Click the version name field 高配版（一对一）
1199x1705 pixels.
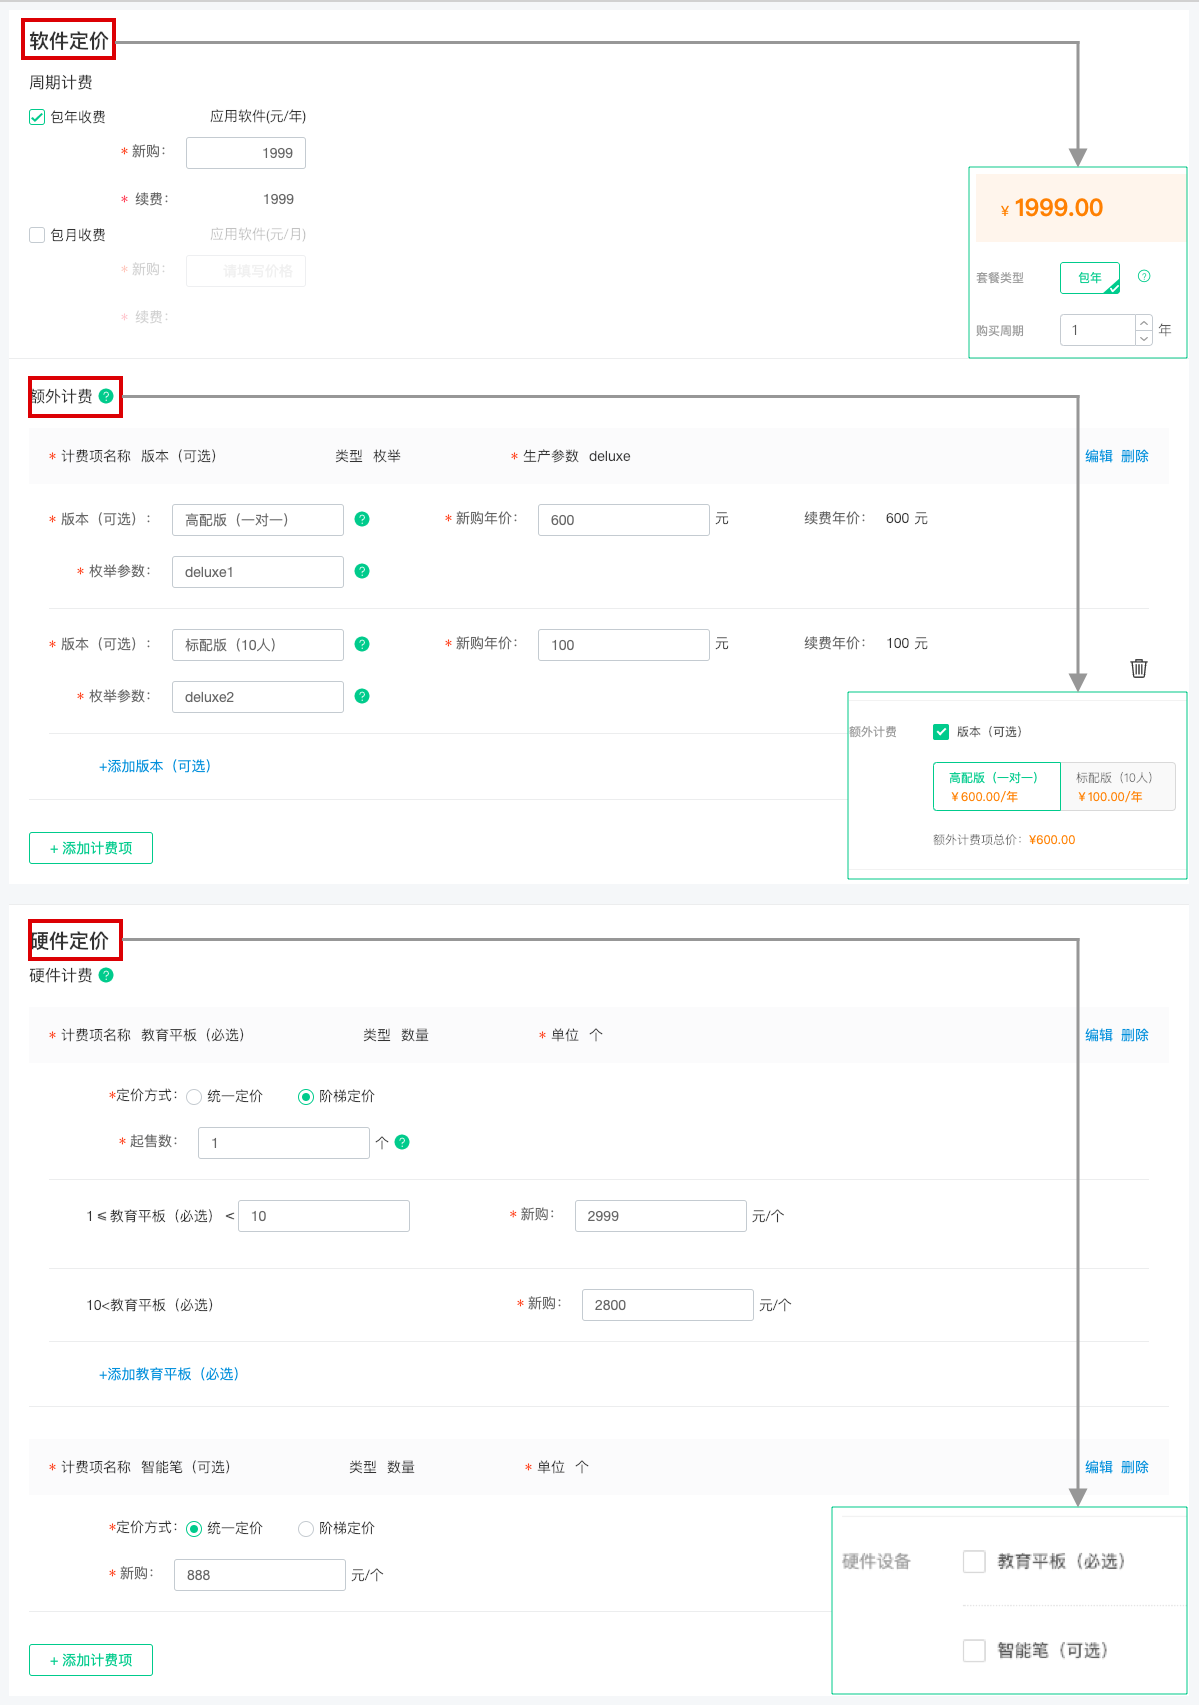tap(258, 520)
